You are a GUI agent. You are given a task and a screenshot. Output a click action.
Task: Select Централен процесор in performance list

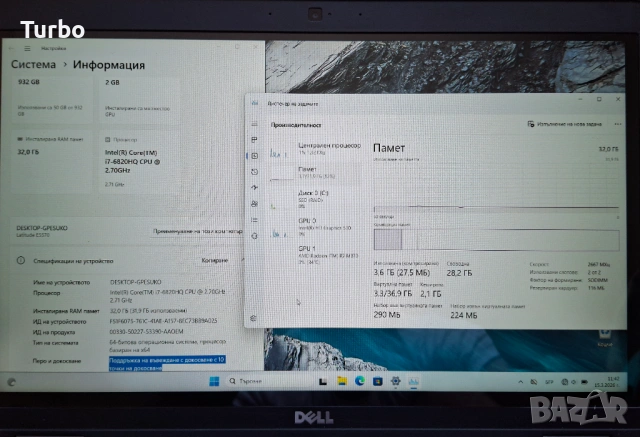click(316, 149)
